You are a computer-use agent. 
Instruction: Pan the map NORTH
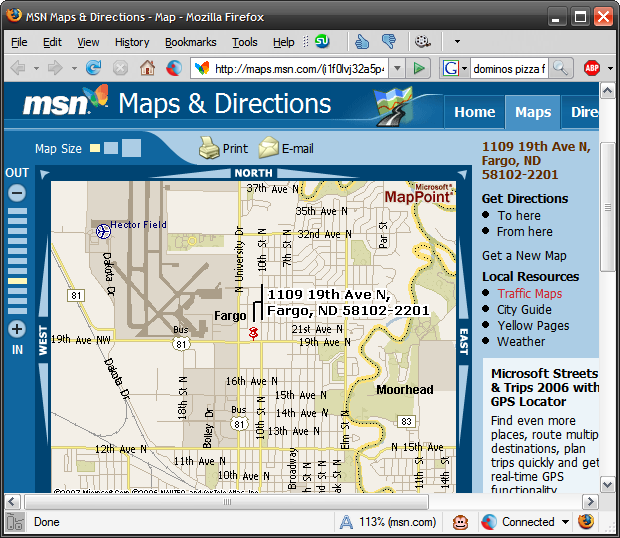[253, 173]
